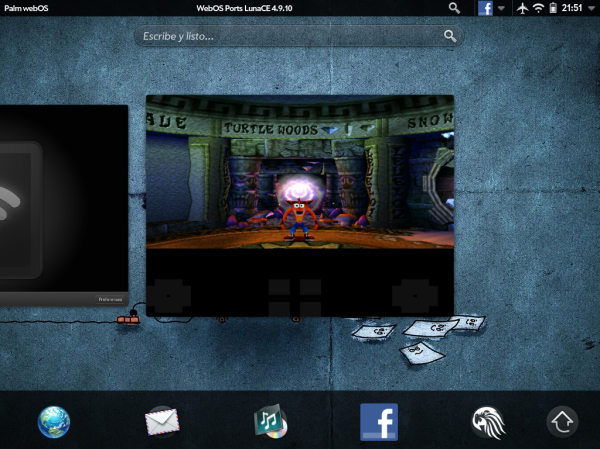Click the magnifier icon in the top status bar
The image size is (600, 449).
pyautogui.click(x=455, y=7)
